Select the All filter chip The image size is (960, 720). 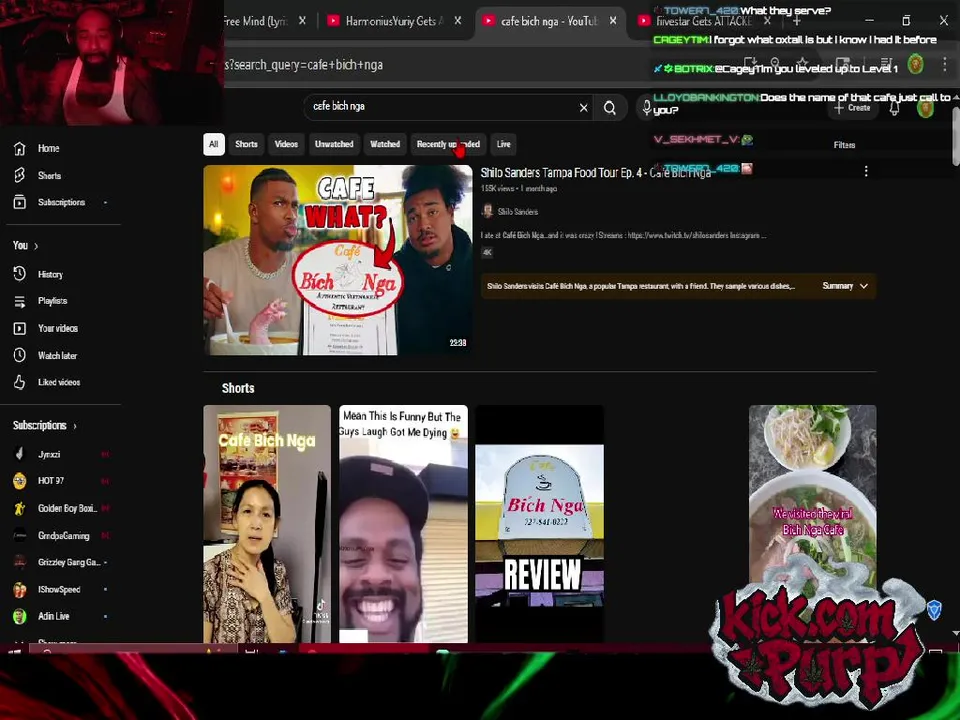coord(214,144)
